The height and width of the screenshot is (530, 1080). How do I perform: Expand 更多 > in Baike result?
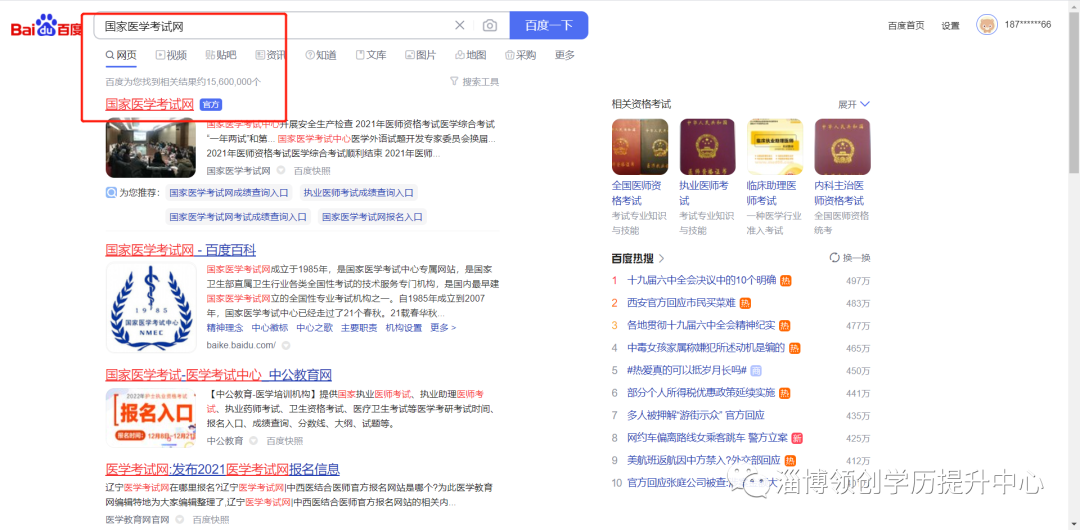(443, 327)
